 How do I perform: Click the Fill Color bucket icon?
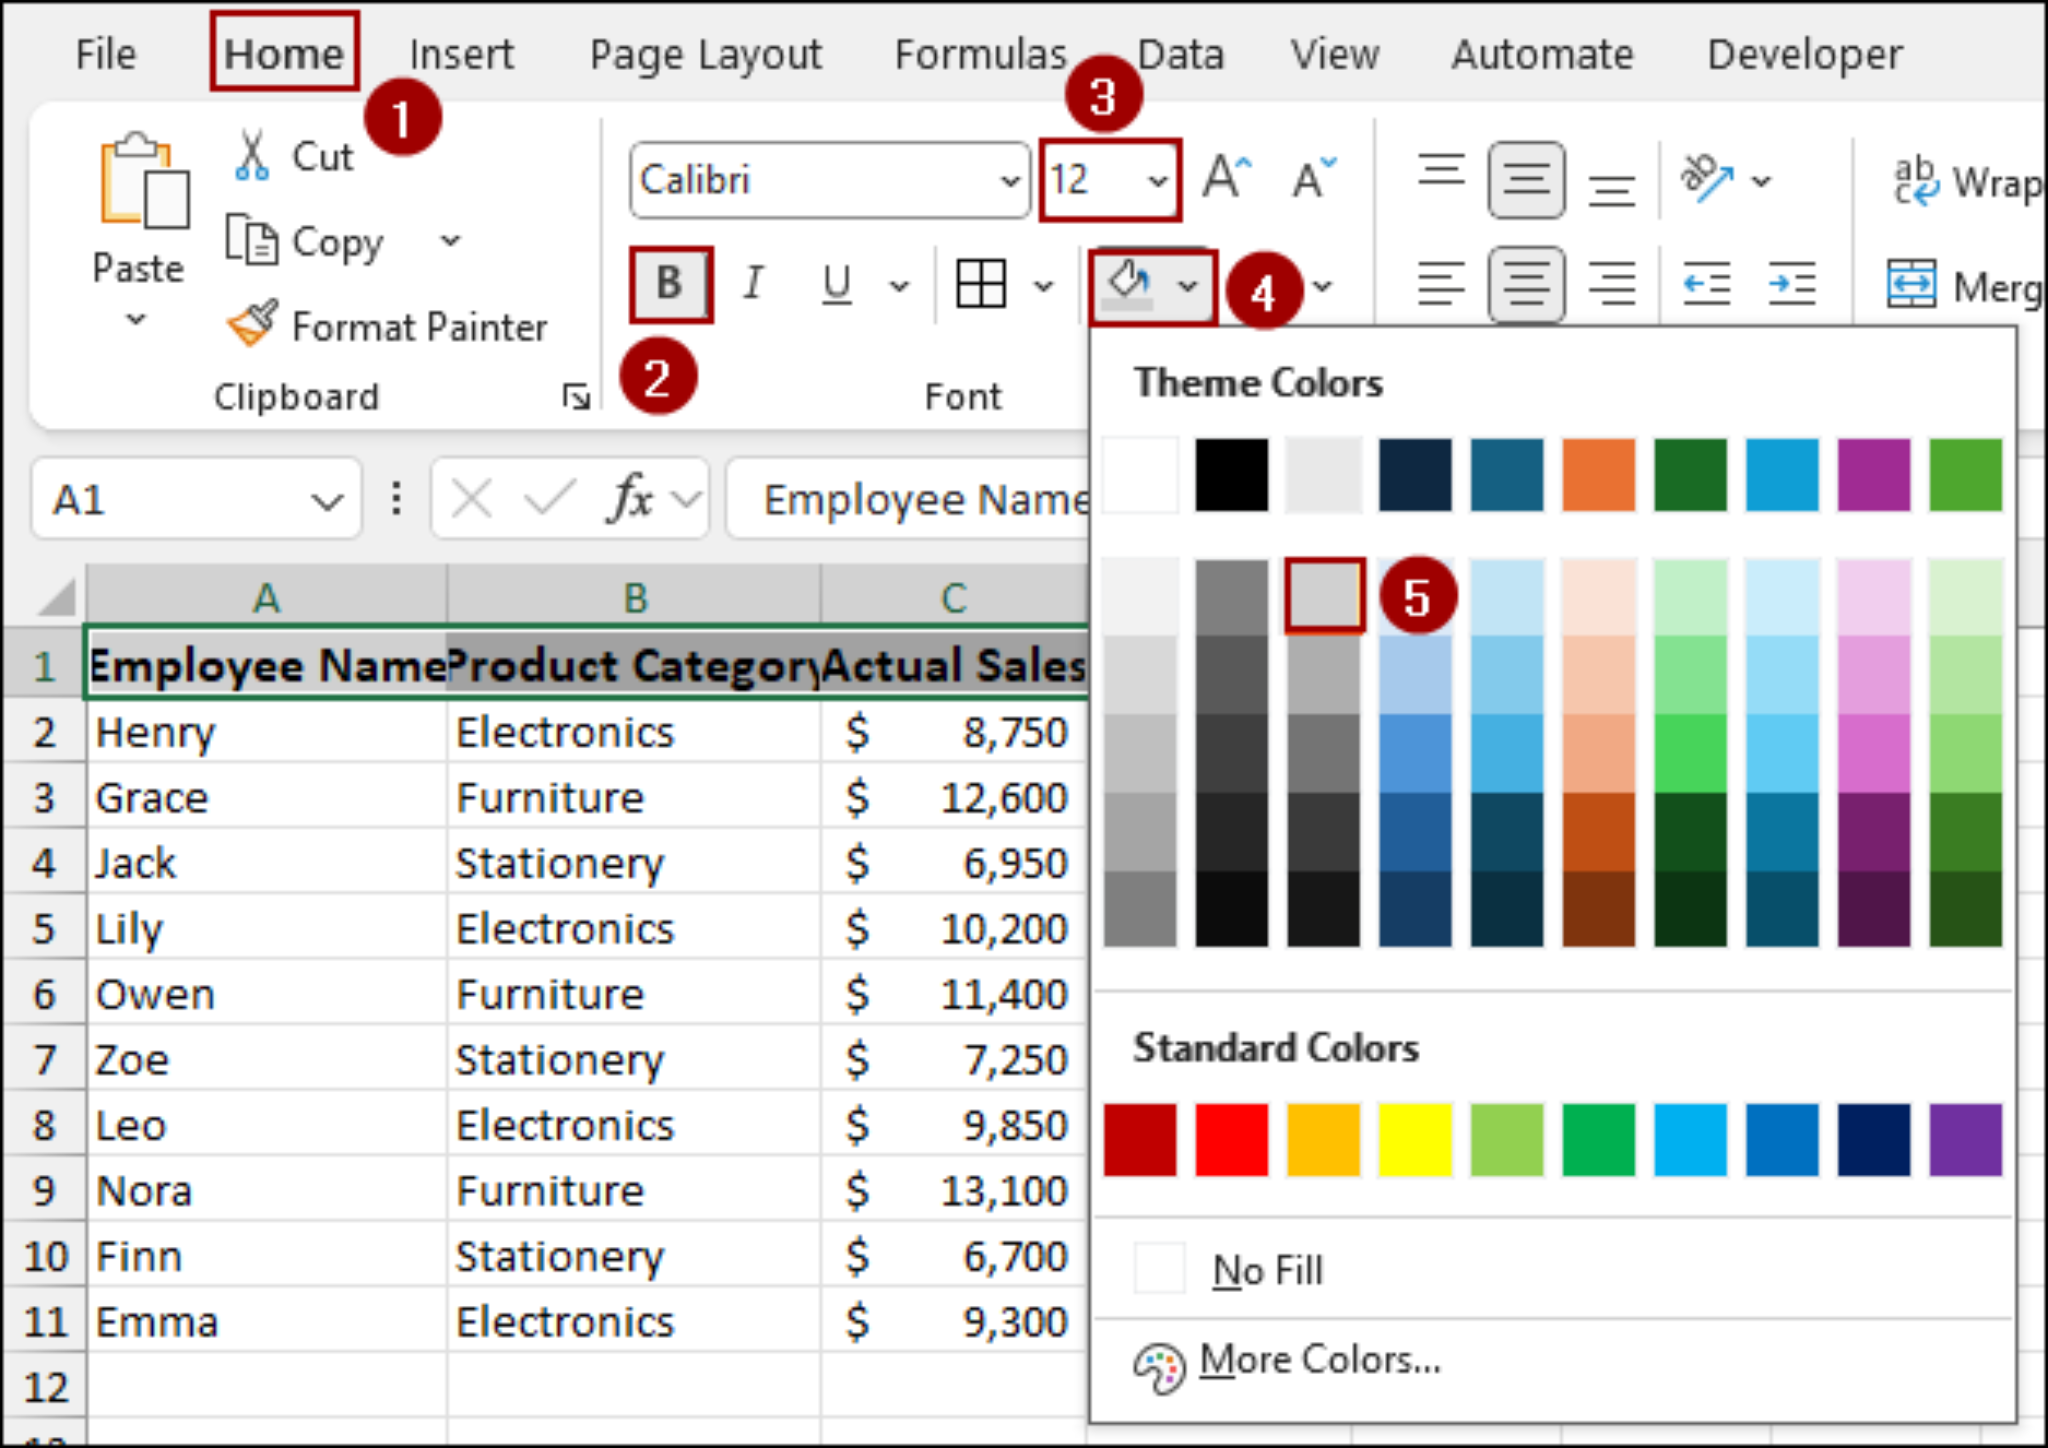pyautogui.click(x=1126, y=283)
